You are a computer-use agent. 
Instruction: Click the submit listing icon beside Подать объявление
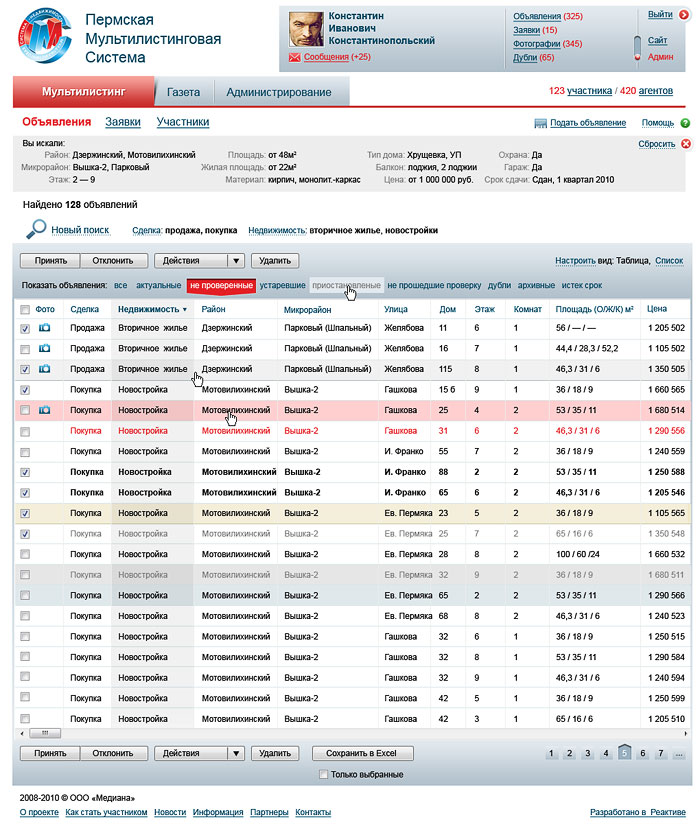tap(541, 123)
